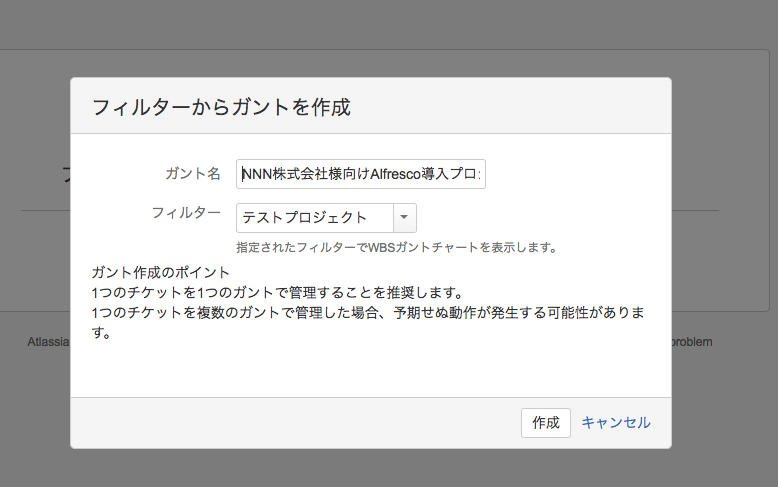Open the フィルター dropdown arrow
Screen dimensions: 778x487
point(404,218)
